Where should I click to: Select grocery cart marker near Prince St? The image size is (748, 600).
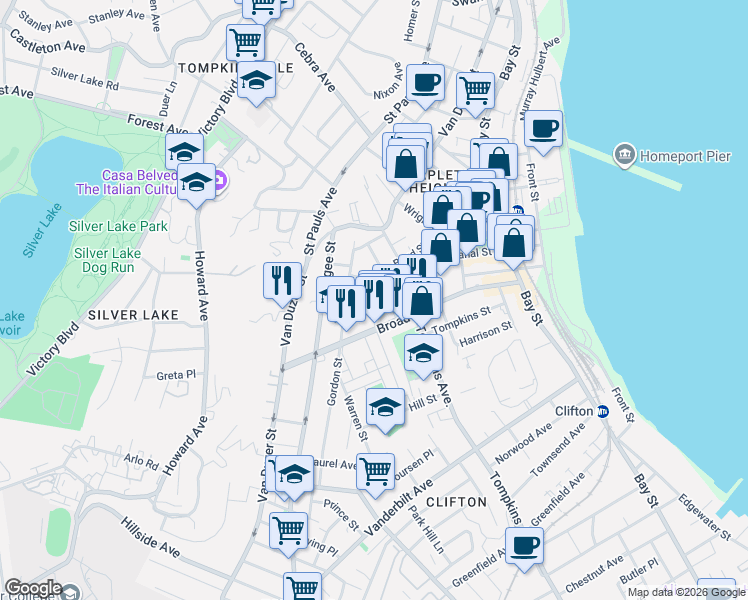tap(289, 535)
